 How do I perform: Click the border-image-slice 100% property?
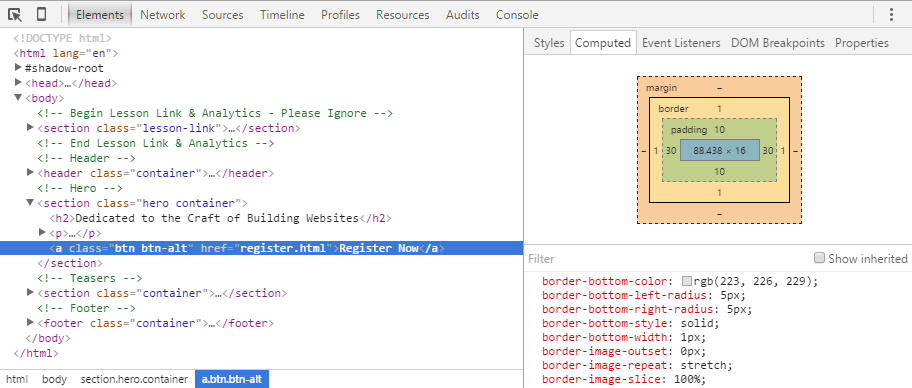[624, 379]
